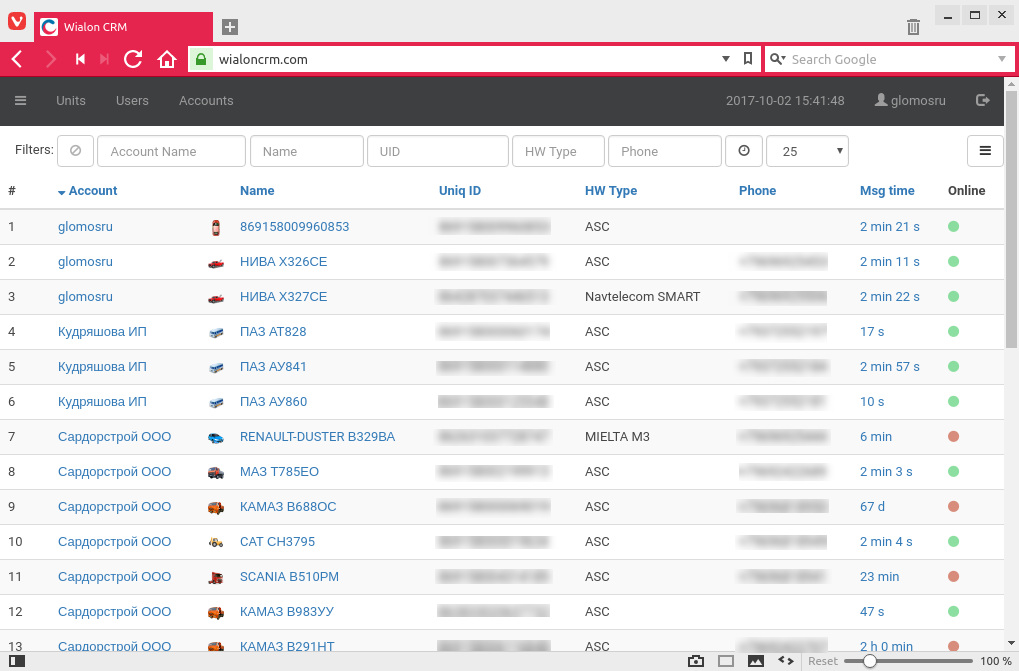Viewport: 1019px width, 671px height.
Task: Open the rows-per-page dropdown showing 25
Action: 807,151
